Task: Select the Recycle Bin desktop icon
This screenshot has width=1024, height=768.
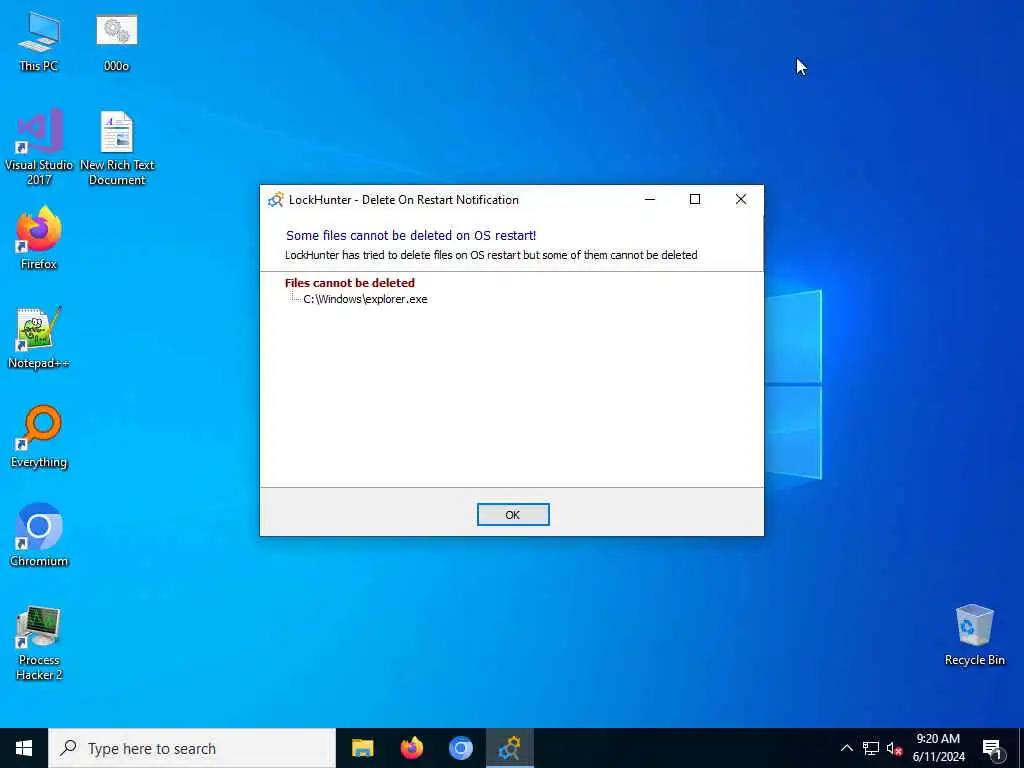Action: [974, 635]
